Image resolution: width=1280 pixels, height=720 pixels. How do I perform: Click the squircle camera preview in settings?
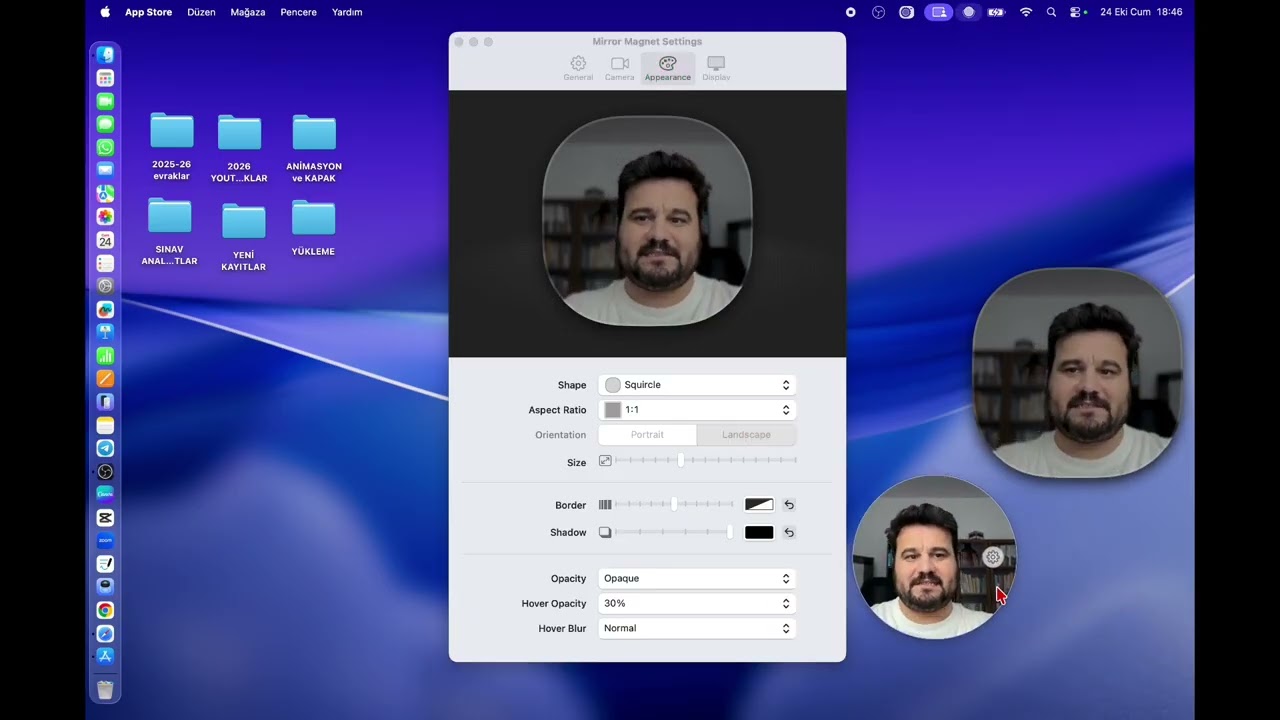click(x=647, y=221)
